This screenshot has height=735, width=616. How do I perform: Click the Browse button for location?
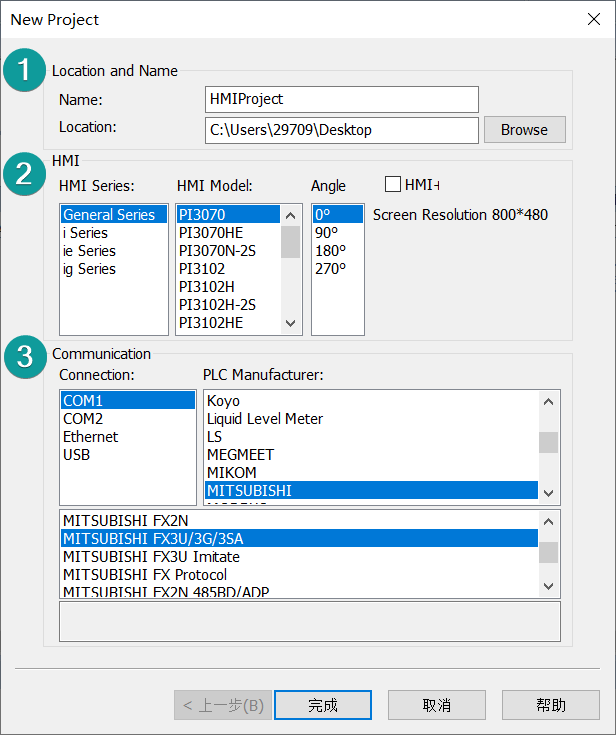(524, 130)
